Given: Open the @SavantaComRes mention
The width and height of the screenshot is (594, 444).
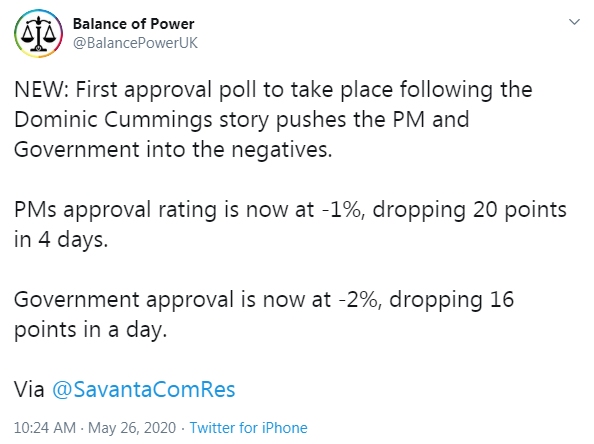Looking at the screenshot, I should coord(144,389).
